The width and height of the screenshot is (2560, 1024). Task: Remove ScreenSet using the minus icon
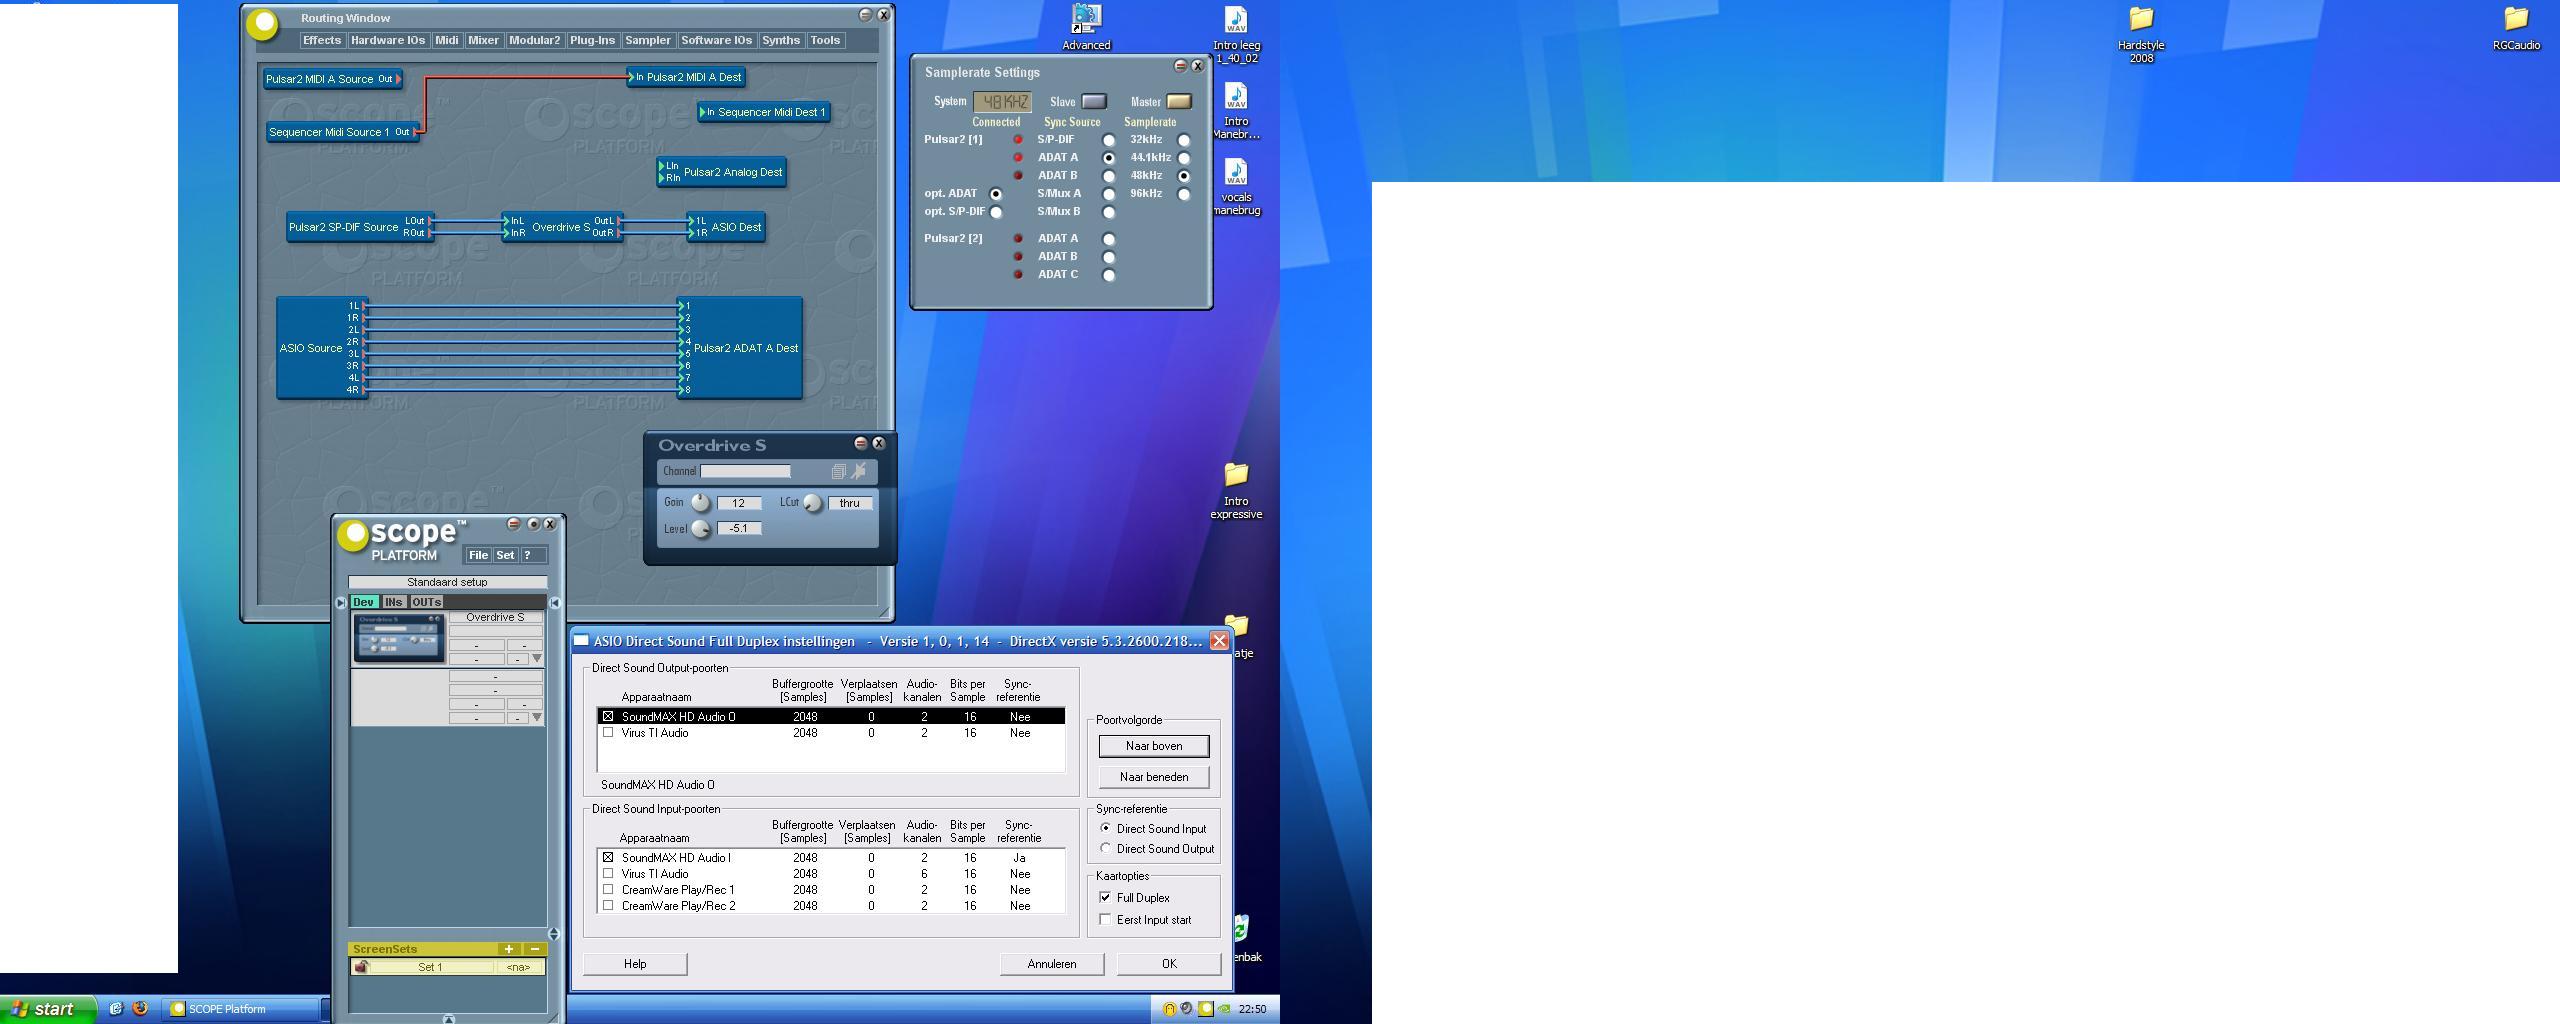[535, 949]
